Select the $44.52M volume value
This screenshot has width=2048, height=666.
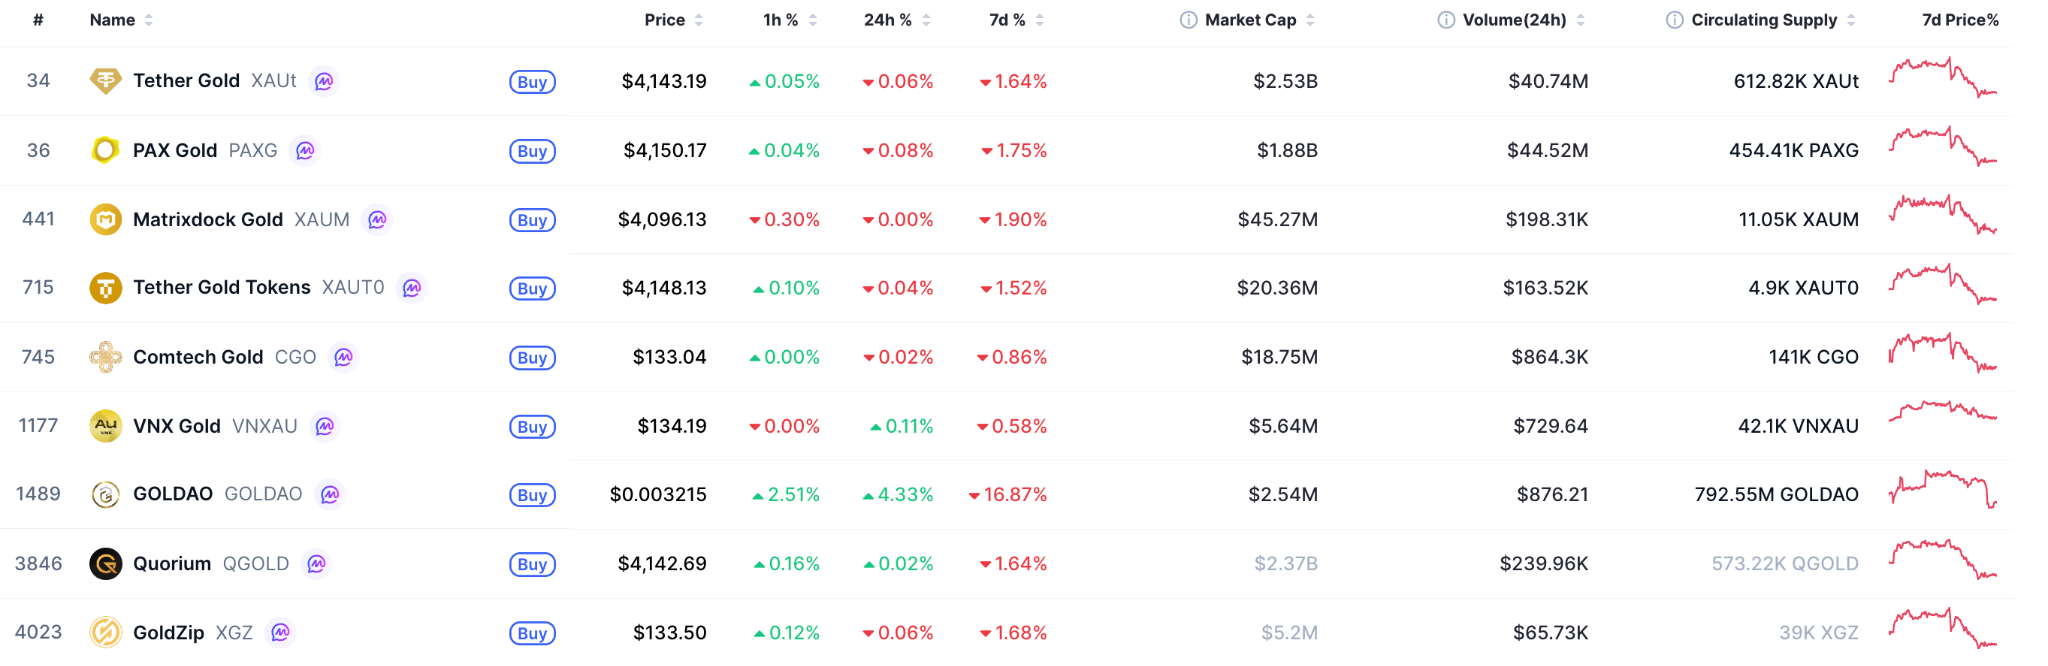tap(1548, 150)
